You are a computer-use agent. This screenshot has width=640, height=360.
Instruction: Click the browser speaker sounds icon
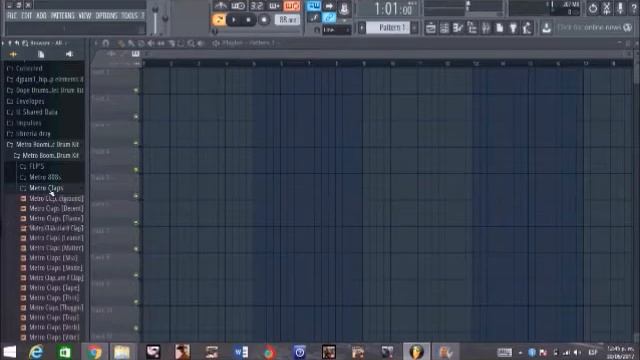(69, 54)
